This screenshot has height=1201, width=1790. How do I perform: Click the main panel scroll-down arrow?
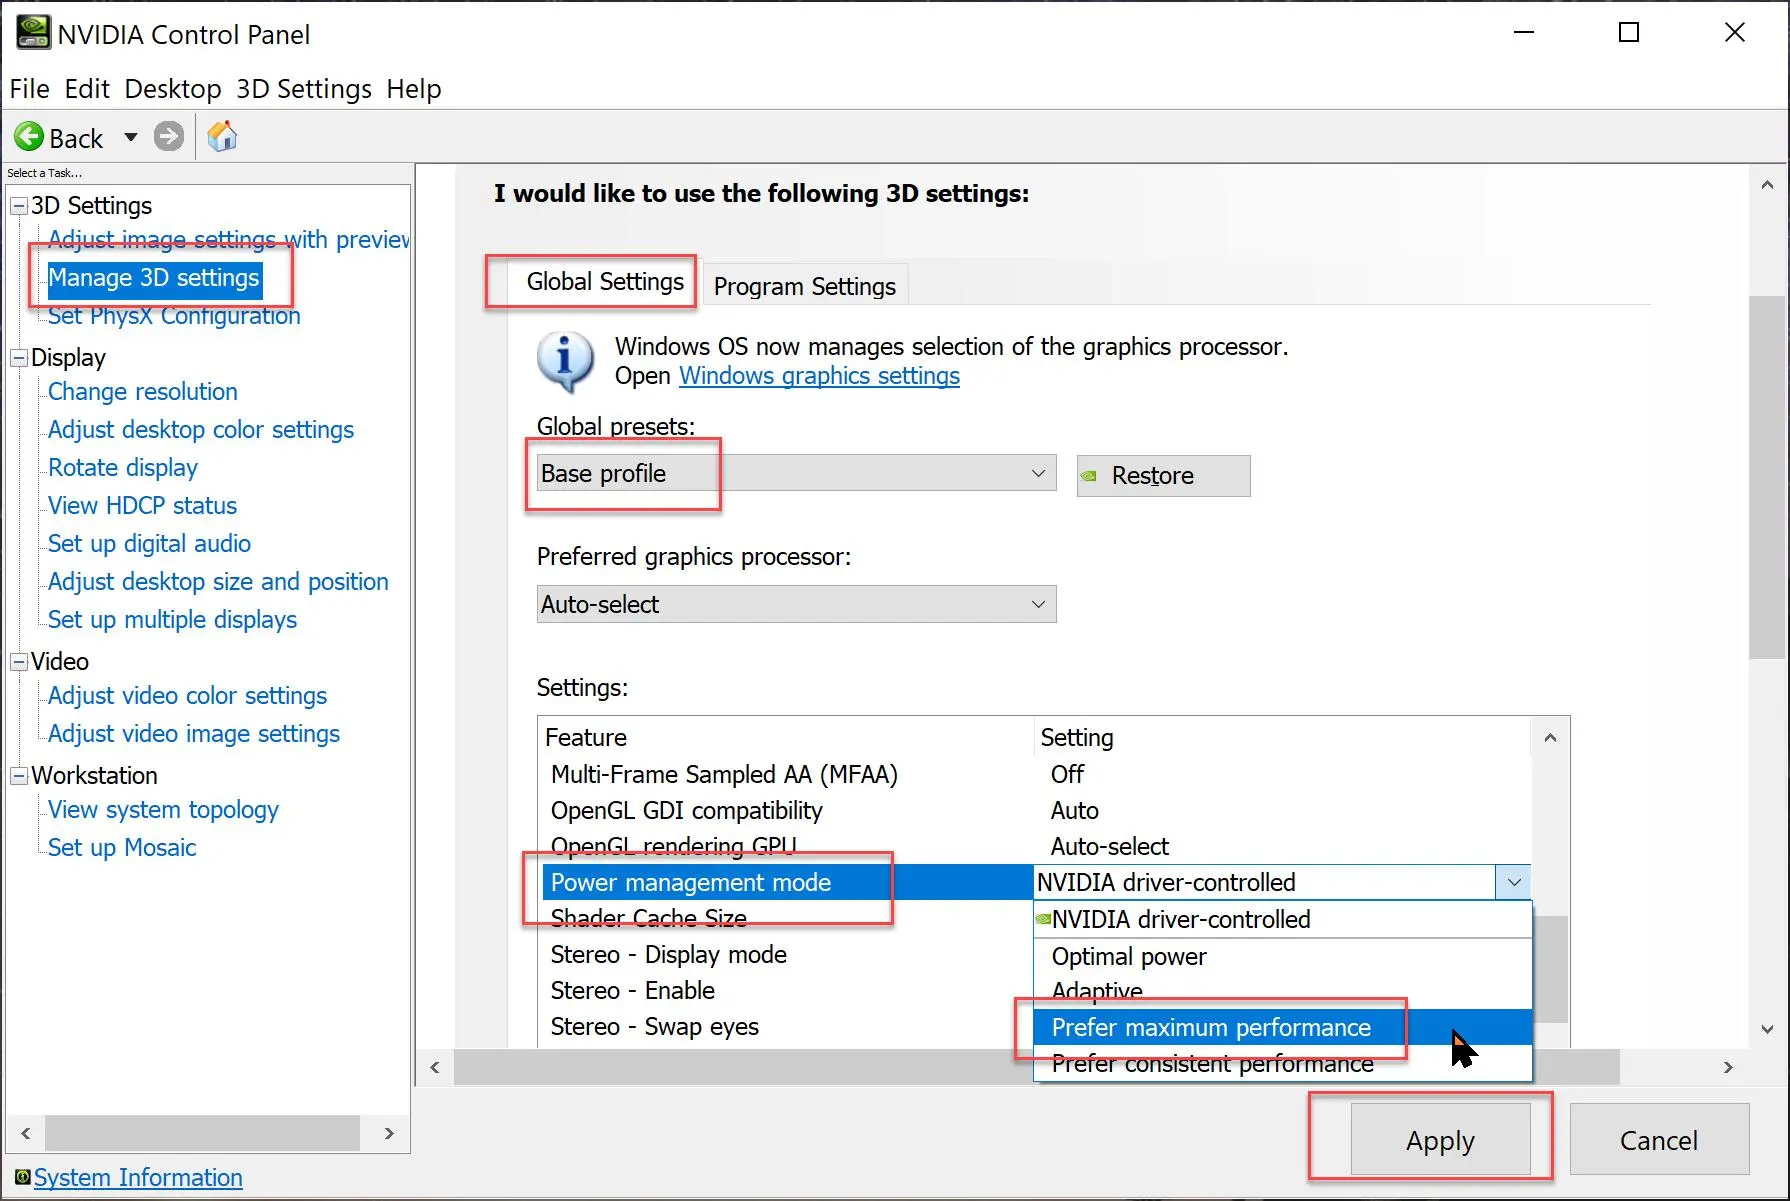click(1767, 1029)
